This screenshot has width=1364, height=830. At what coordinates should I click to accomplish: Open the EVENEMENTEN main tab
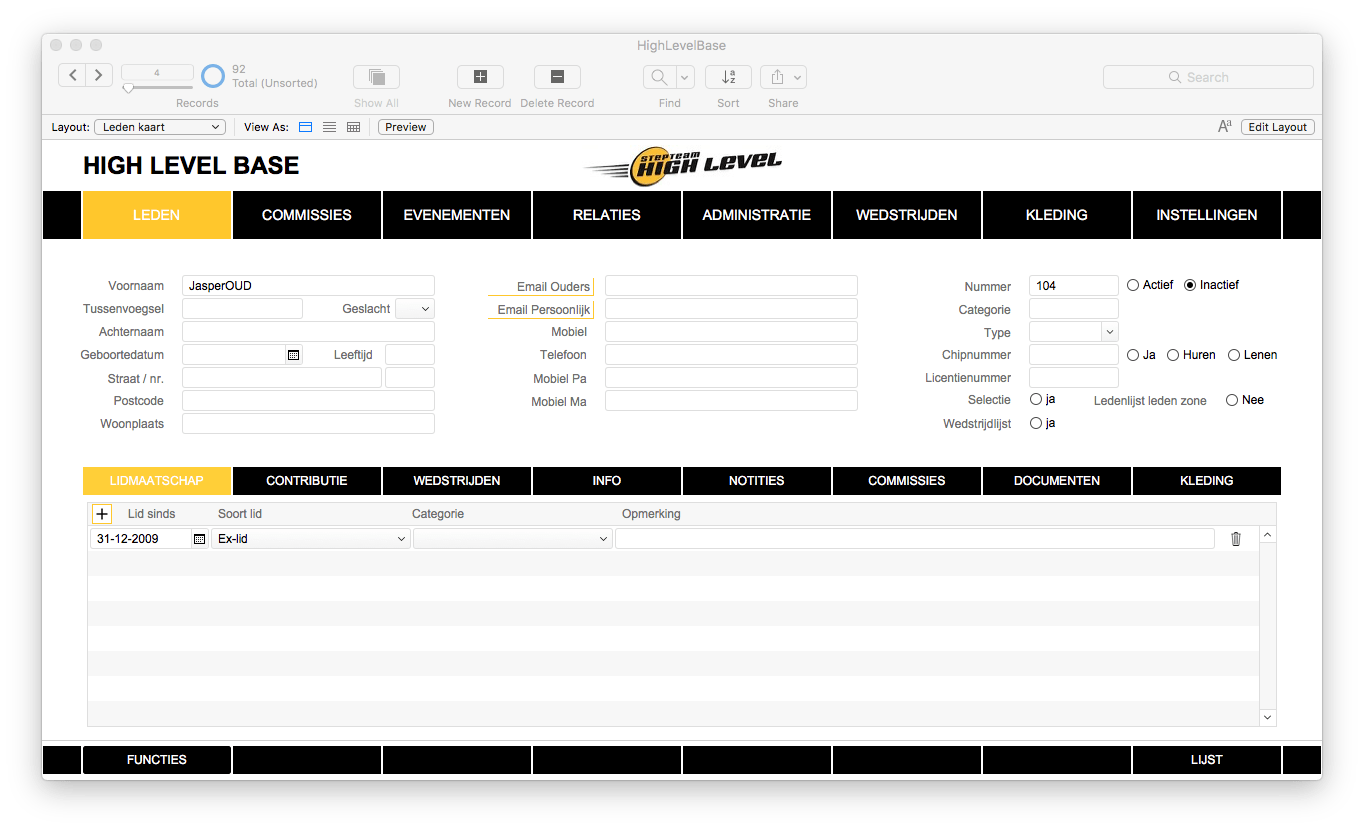pyautogui.click(x=457, y=215)
